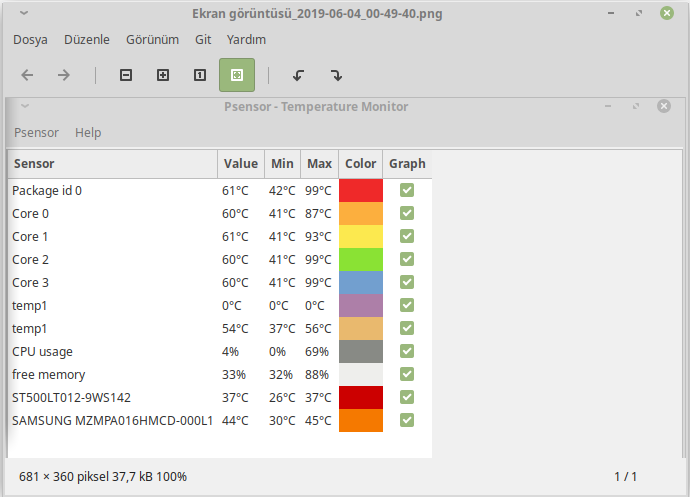Select the Core 1 sensor name
The width and height of the screenshot is (690, 497).
tap(30, 237)
